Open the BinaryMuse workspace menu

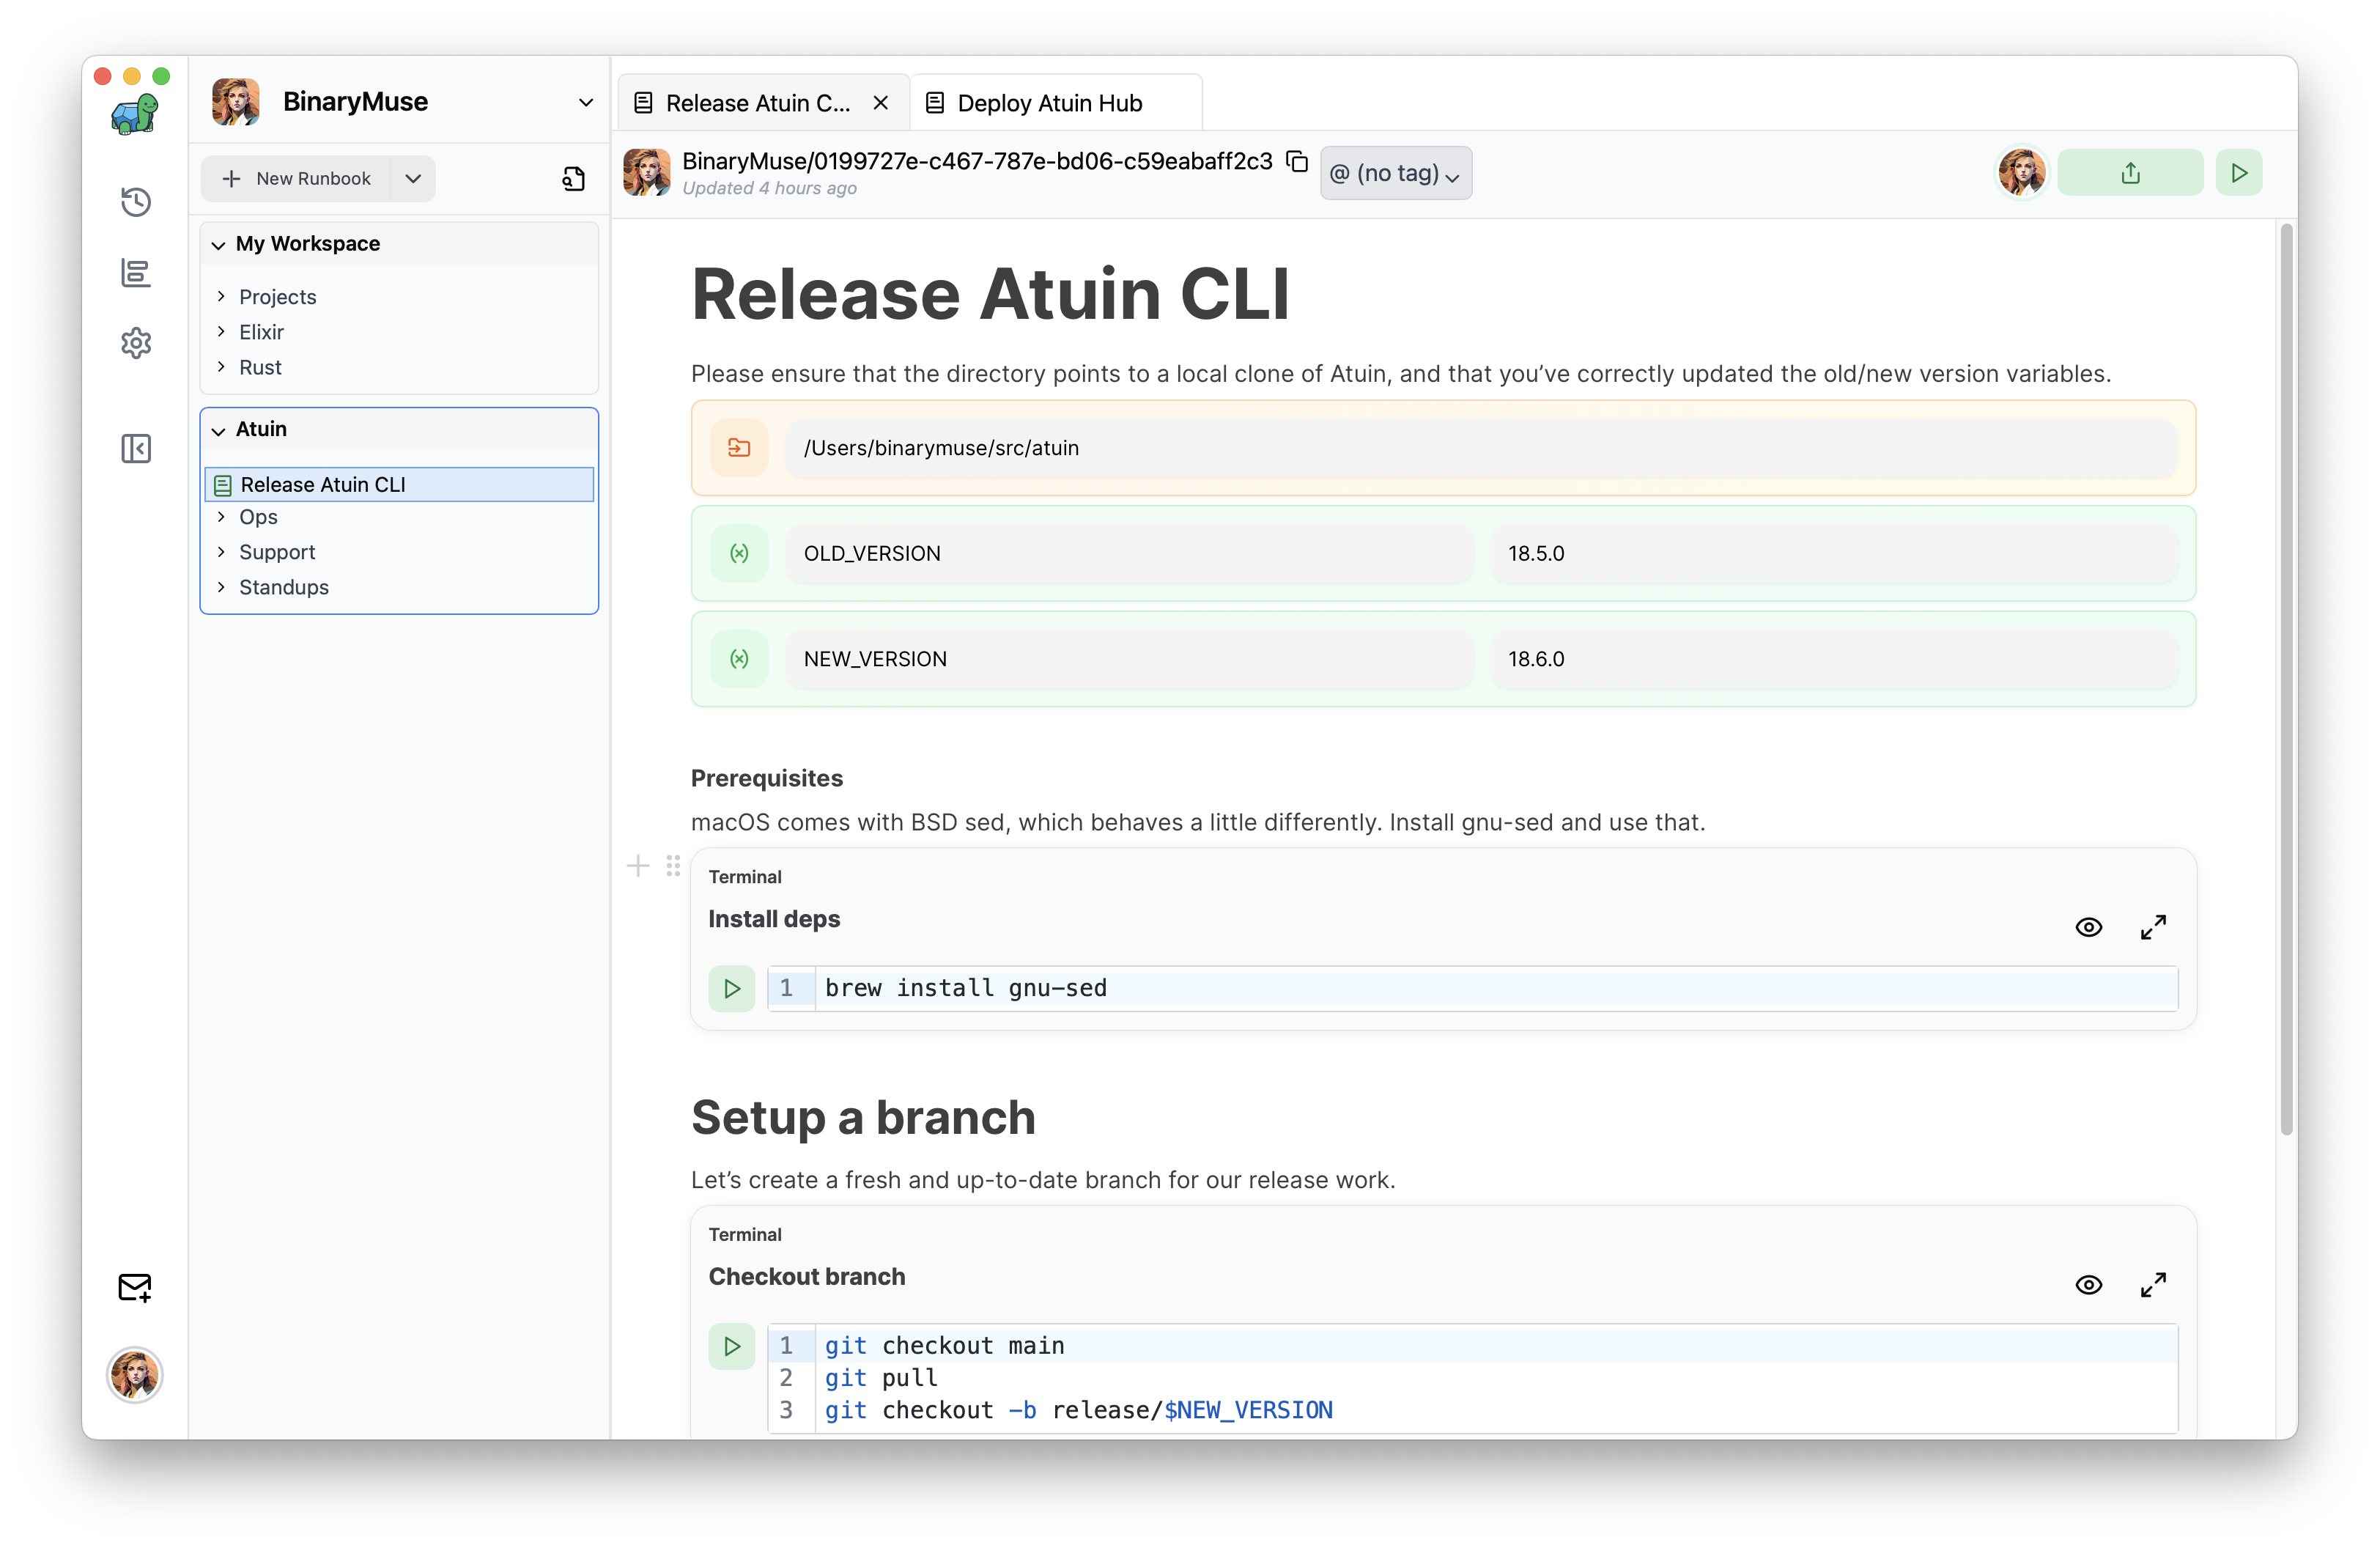587,102
